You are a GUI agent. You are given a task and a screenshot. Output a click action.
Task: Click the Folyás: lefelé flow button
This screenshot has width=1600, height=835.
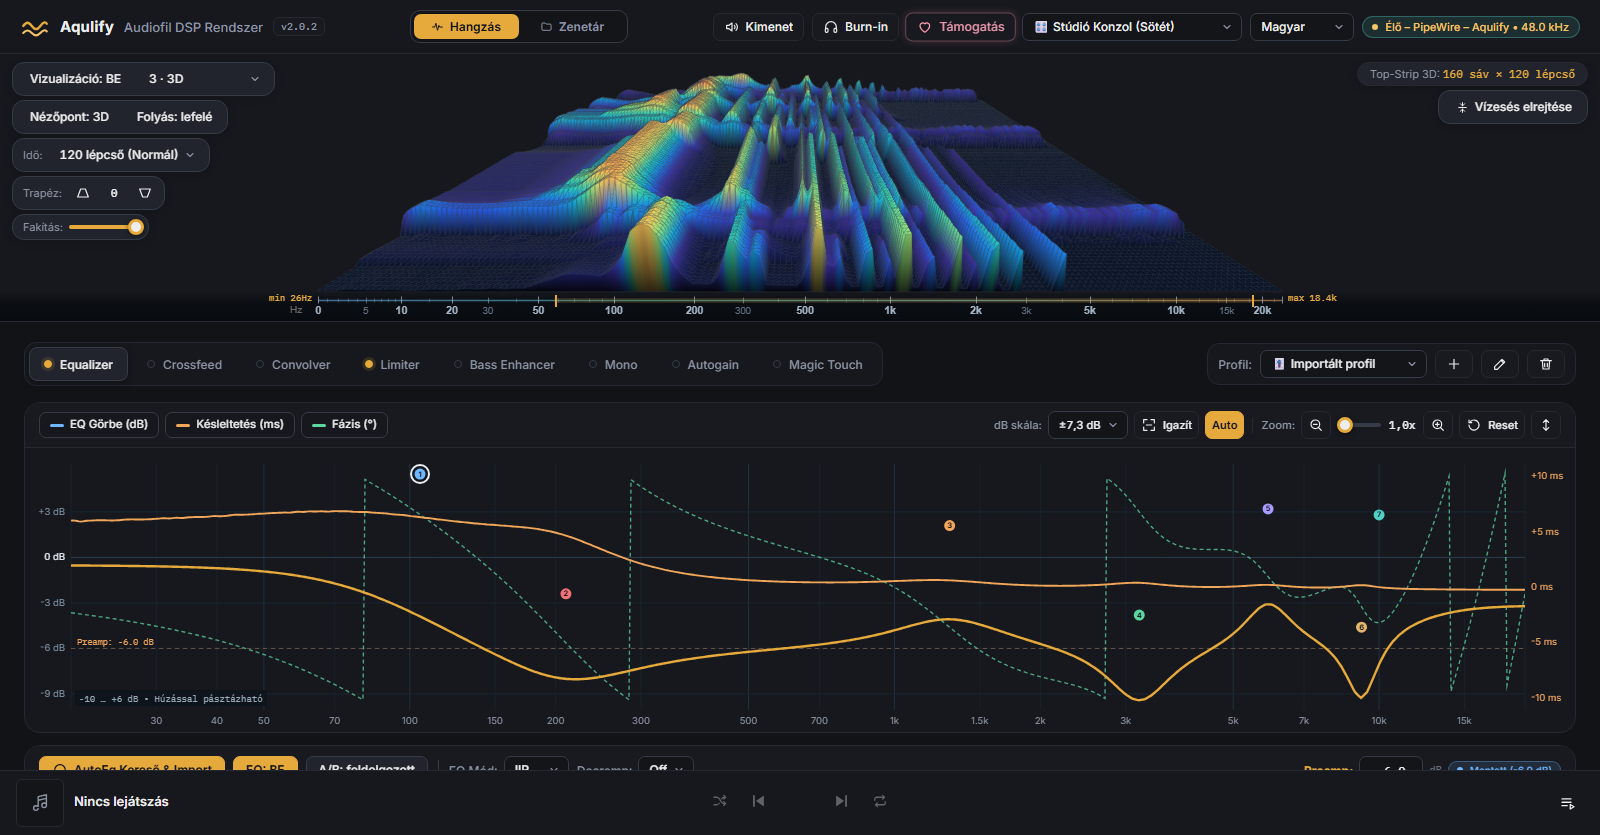tap(174, 117)
